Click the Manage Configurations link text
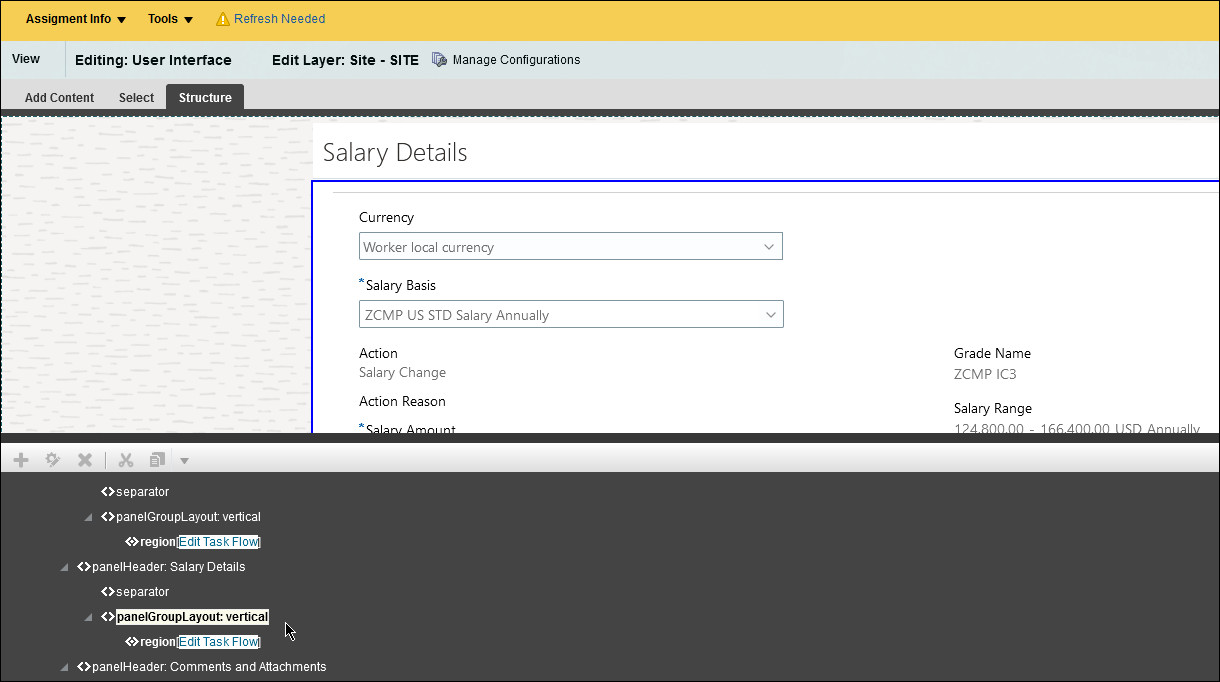 click(516, 60)
